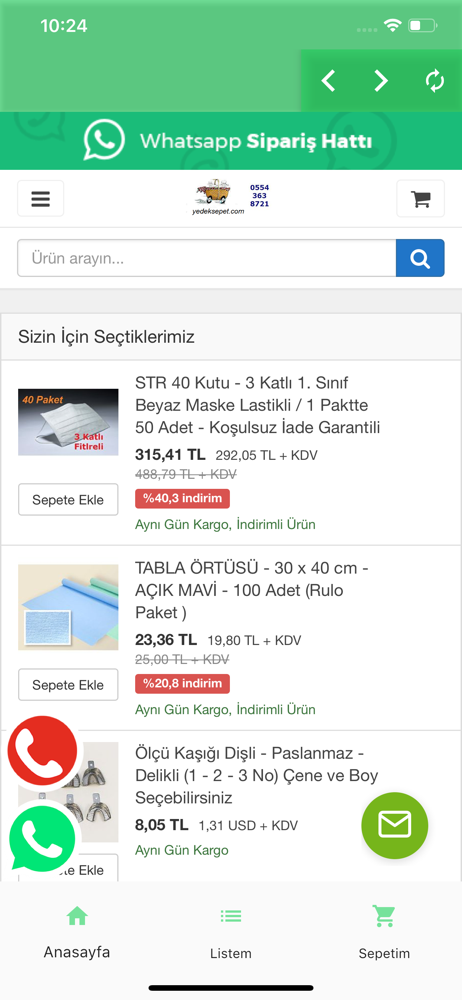The image size is (462, 1000).
Task: Open the green mail envelope button
Action: [x=395, y=825]
